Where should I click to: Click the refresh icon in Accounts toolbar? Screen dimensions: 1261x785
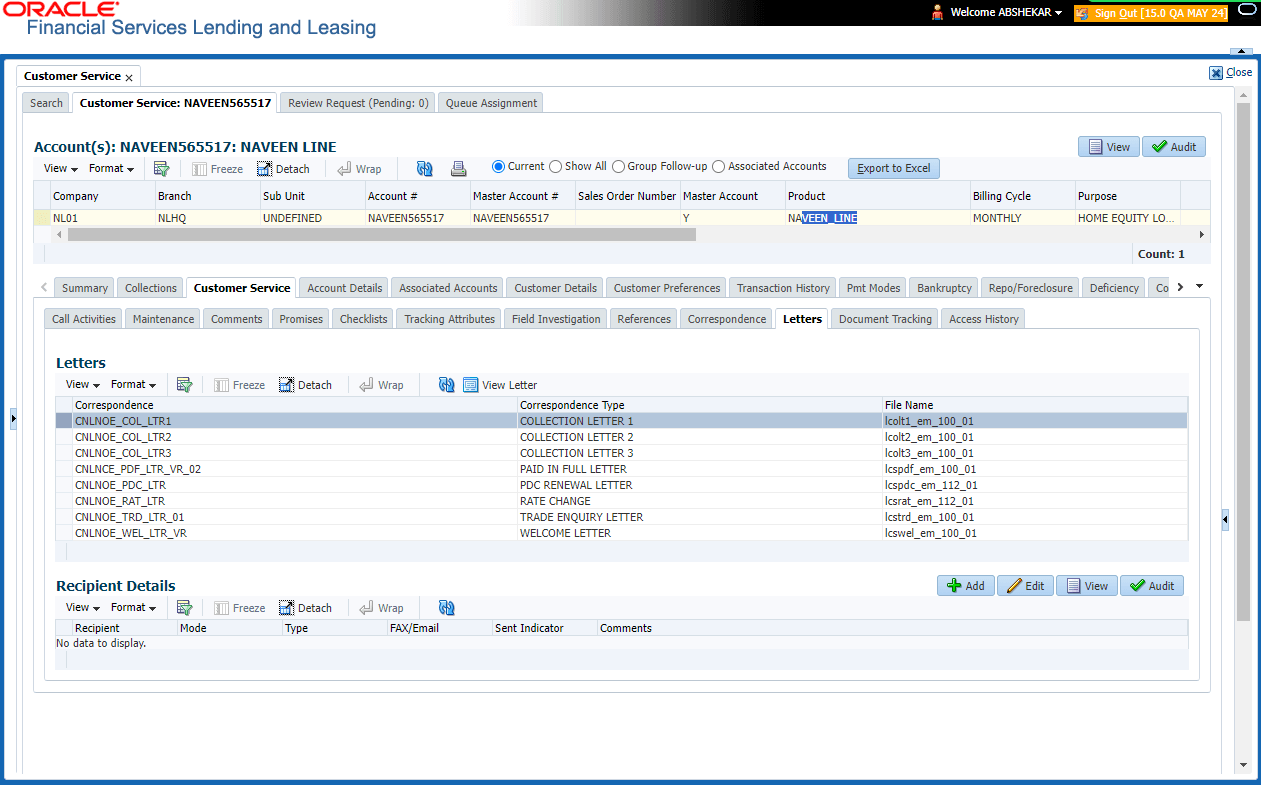click(425, 169)
